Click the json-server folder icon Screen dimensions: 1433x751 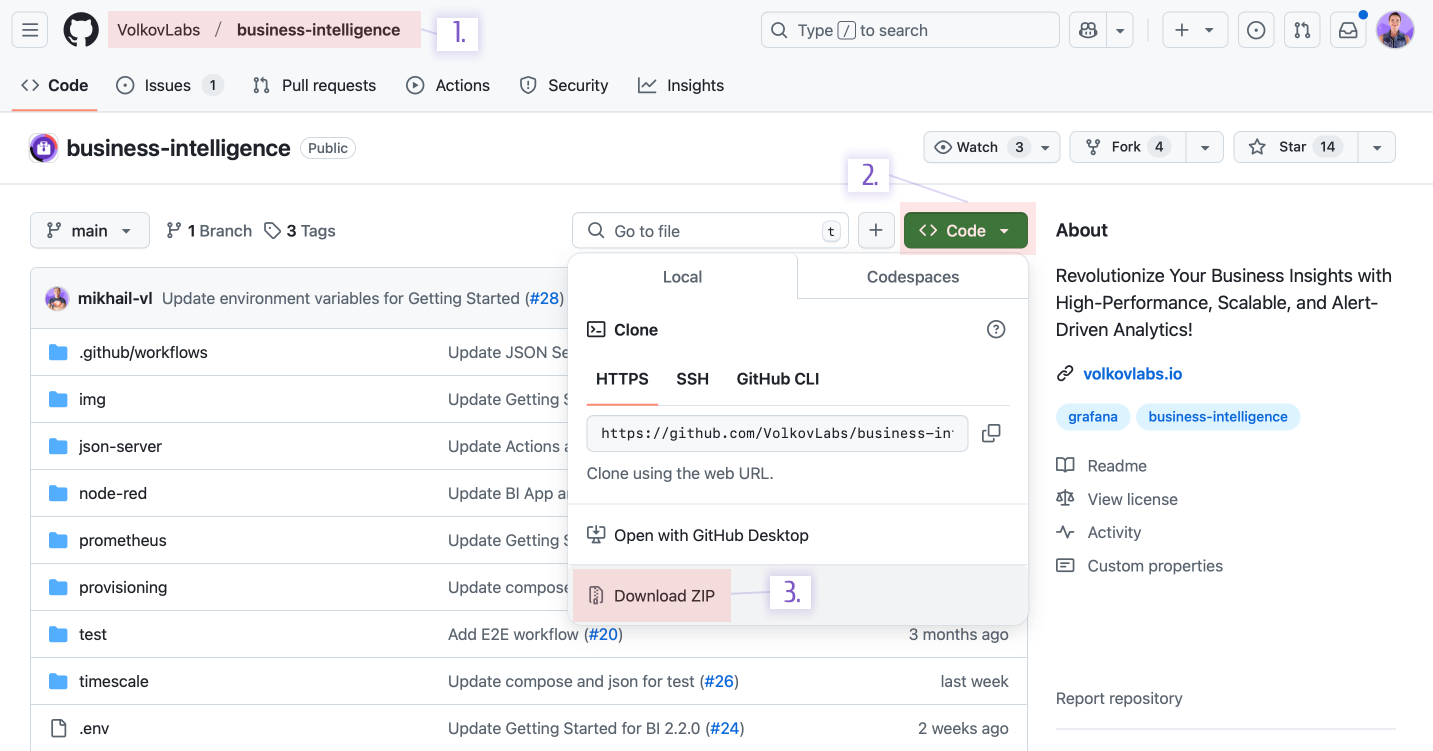[x=58, y=446]
